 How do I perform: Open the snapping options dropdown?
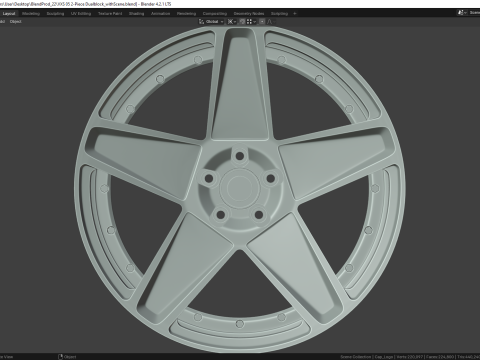251,22
